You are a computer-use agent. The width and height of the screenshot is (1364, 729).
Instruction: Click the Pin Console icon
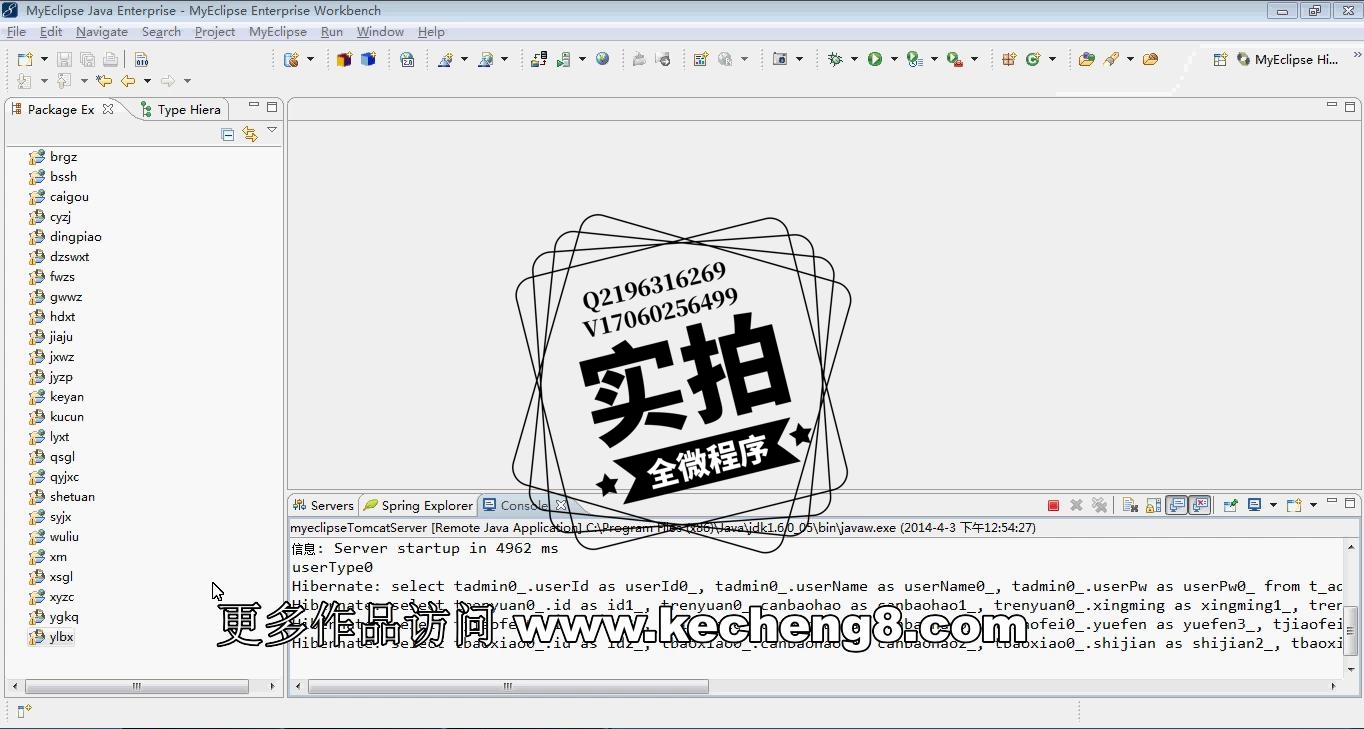[1230, 506]
